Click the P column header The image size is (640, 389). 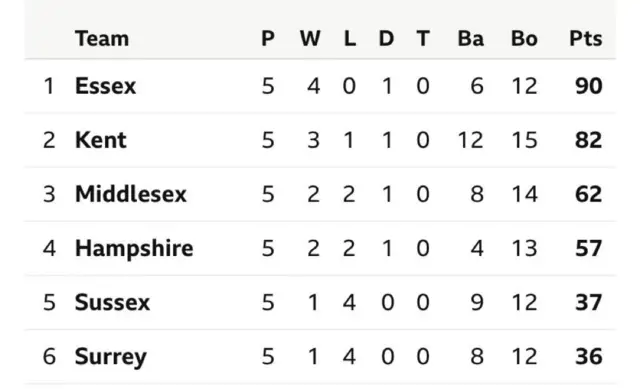coord(268,39)
